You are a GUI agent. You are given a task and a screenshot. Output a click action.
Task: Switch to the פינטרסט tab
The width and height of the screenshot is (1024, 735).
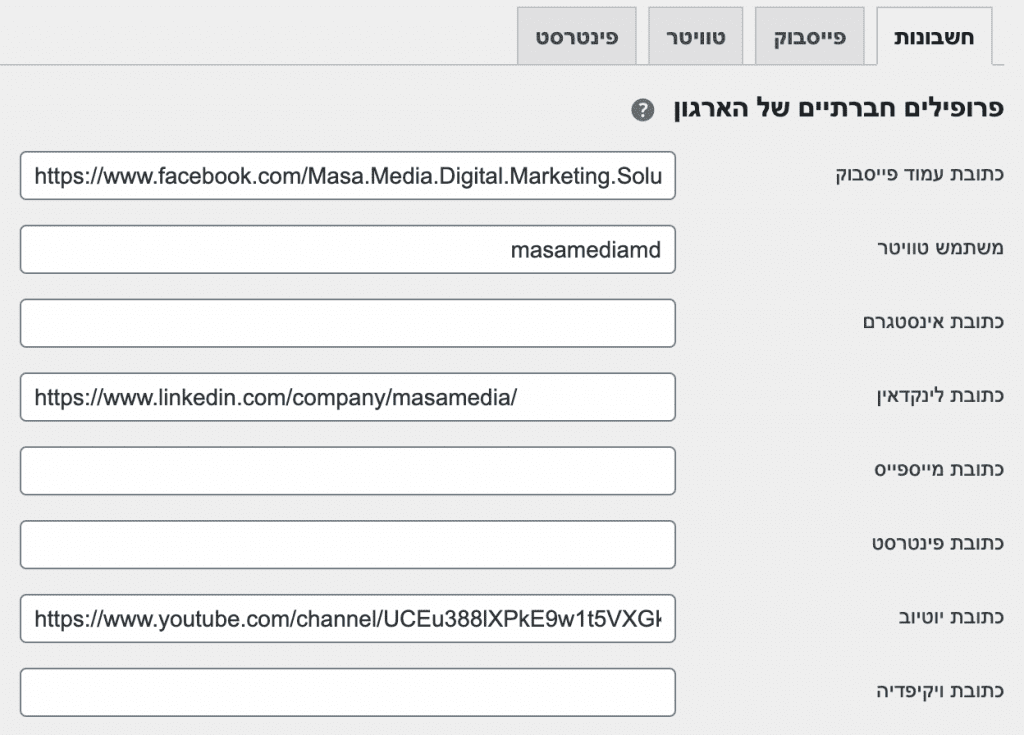[x=577, y=37]
